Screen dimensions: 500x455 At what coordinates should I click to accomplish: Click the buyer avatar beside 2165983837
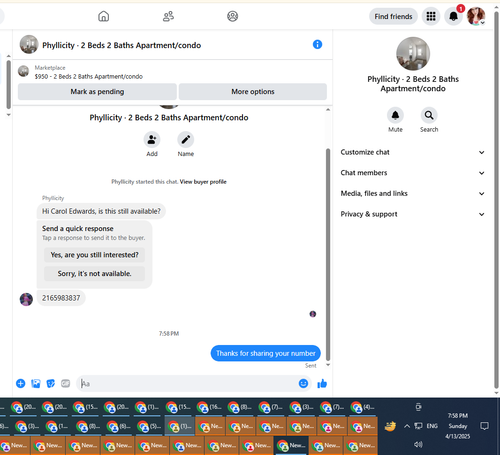pyautogui.click(x=26, y=299)
